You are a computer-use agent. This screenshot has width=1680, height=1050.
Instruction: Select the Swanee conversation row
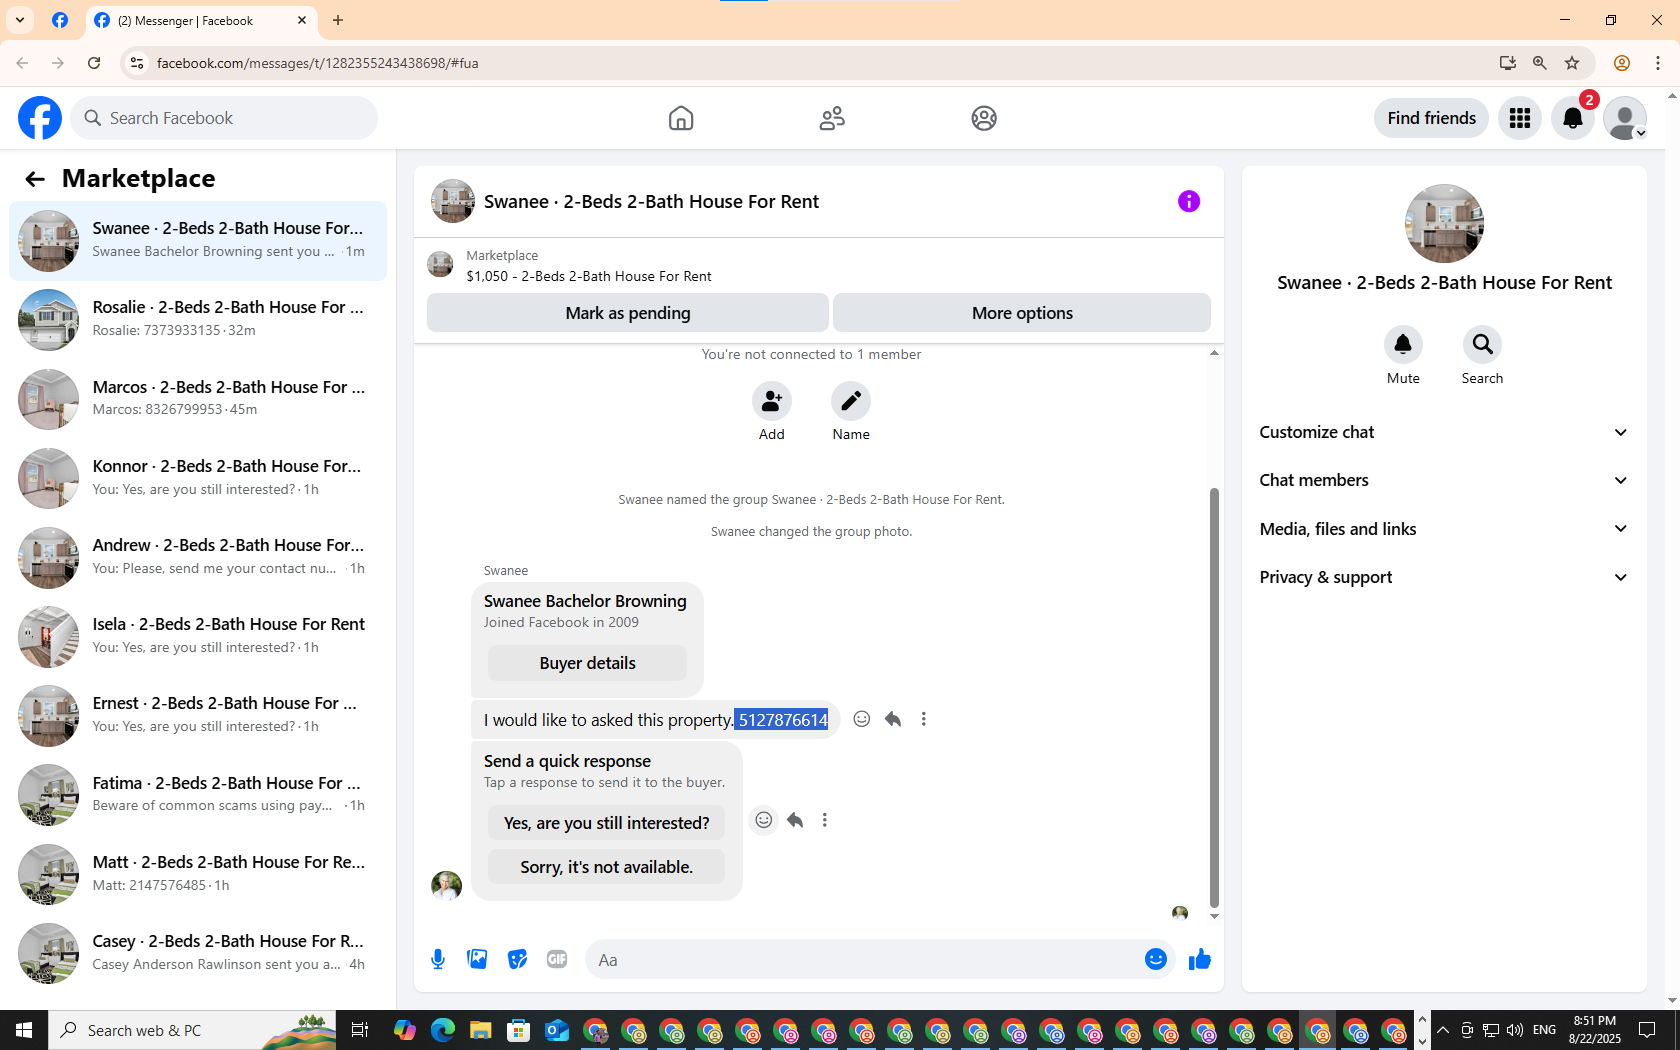coord(198,241)
